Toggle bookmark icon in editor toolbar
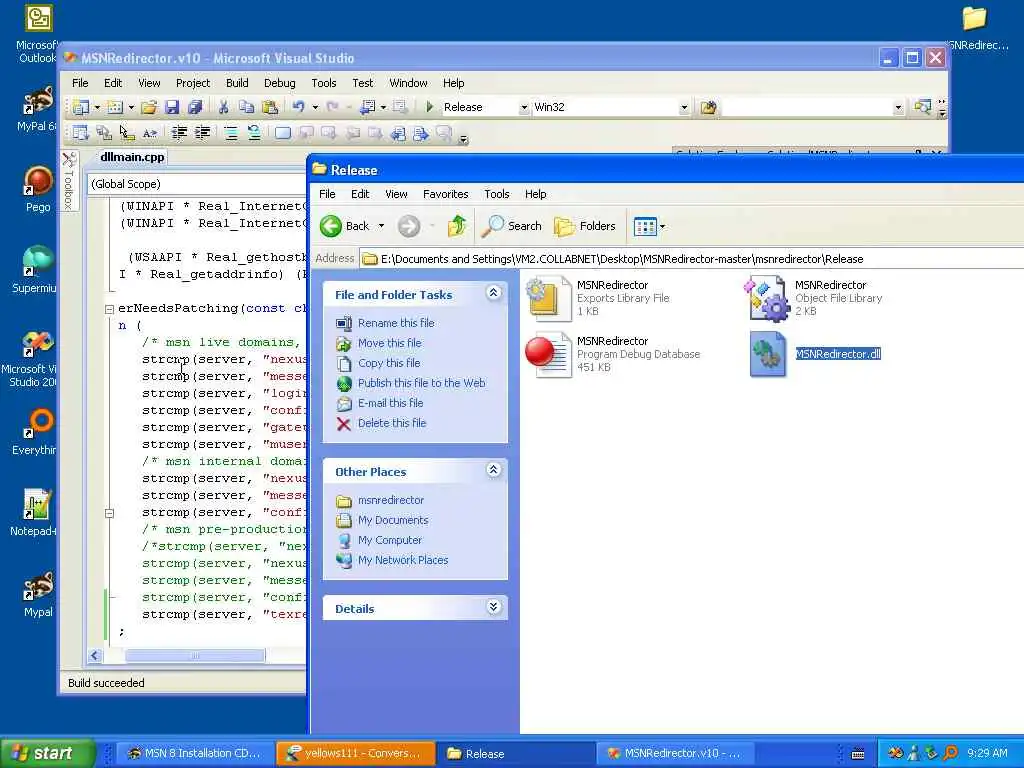The image size is (1024, 768). click(283, 133)
